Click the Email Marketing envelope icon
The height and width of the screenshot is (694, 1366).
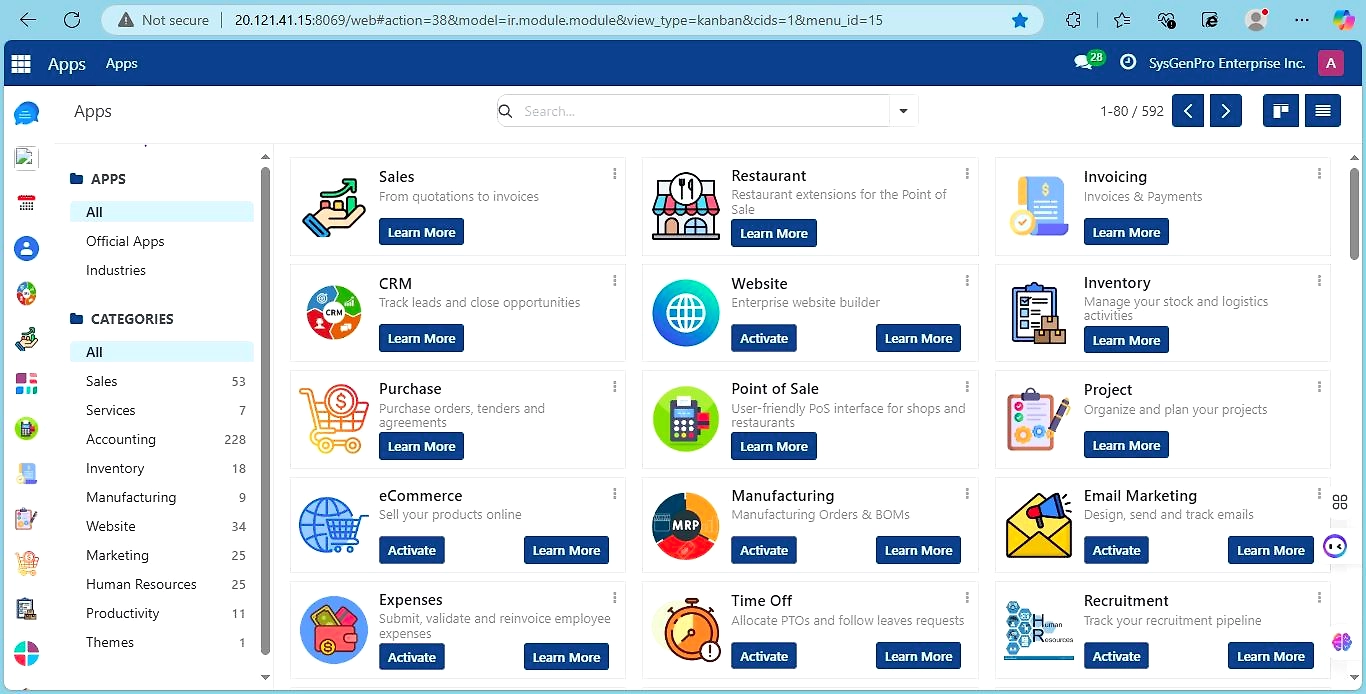pyautogui.click(x=1039, y=525)
